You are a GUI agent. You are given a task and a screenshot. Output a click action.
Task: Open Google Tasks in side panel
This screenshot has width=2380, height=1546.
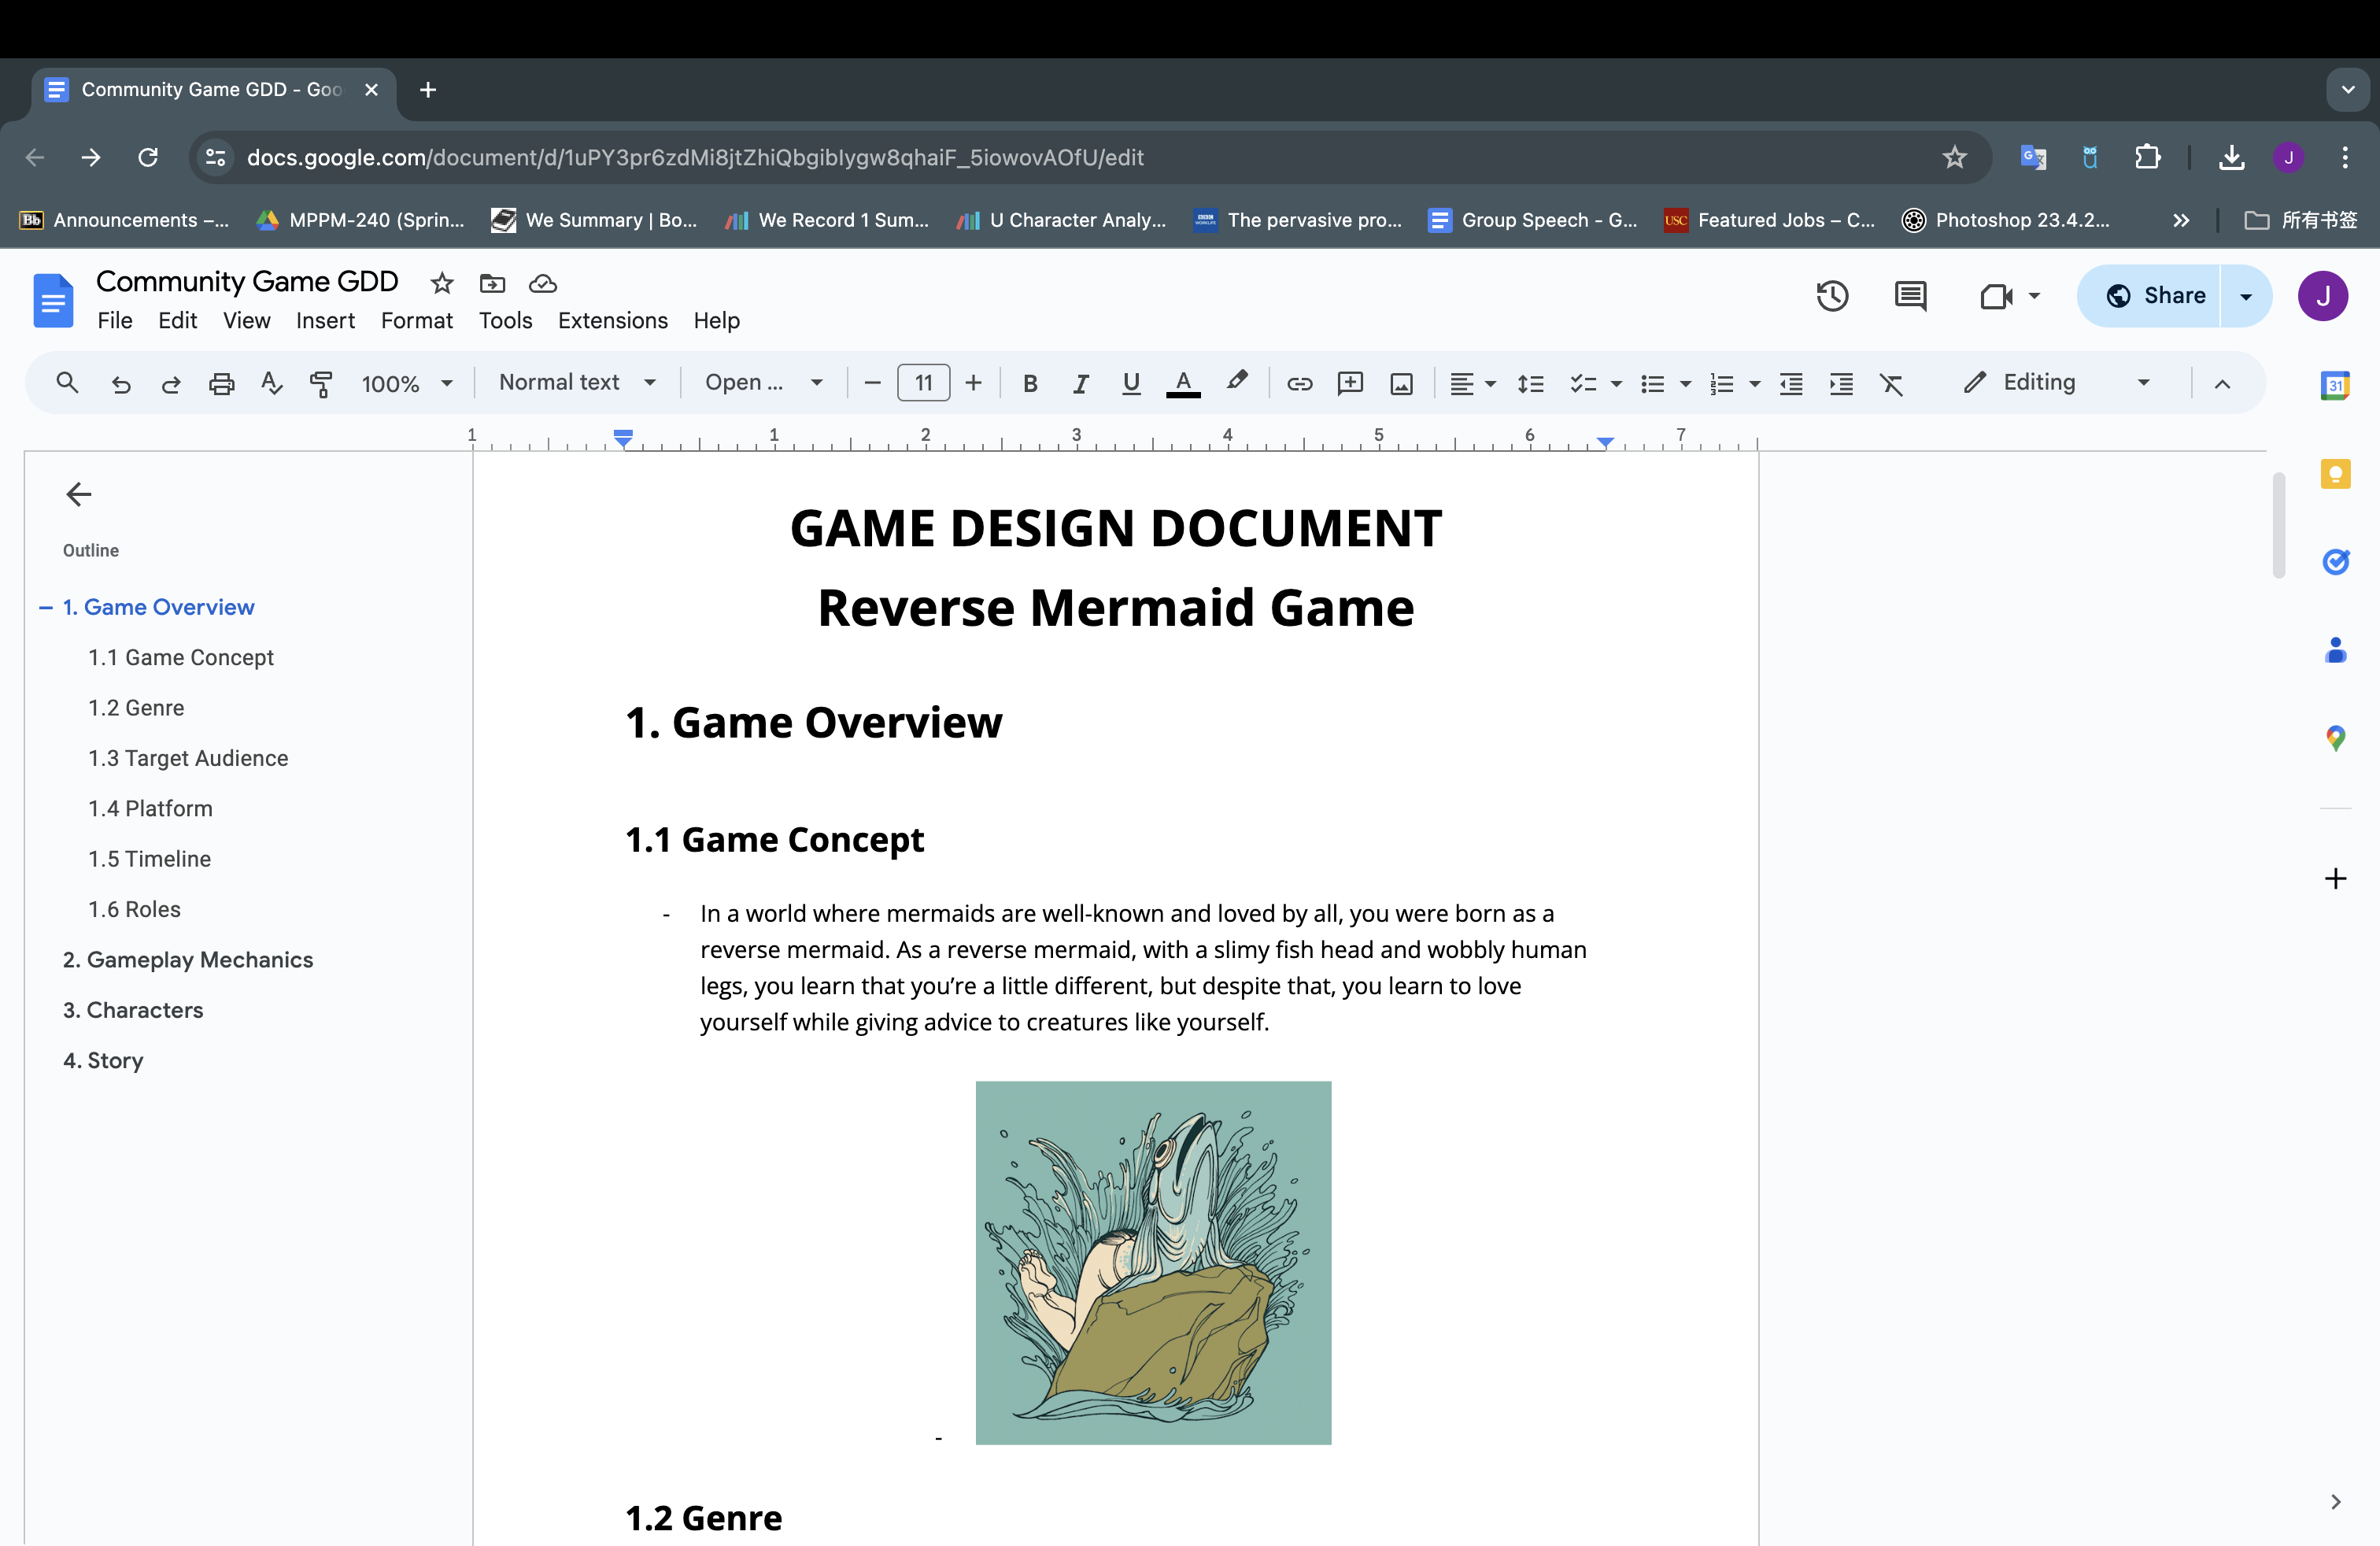coord(2335,561)
